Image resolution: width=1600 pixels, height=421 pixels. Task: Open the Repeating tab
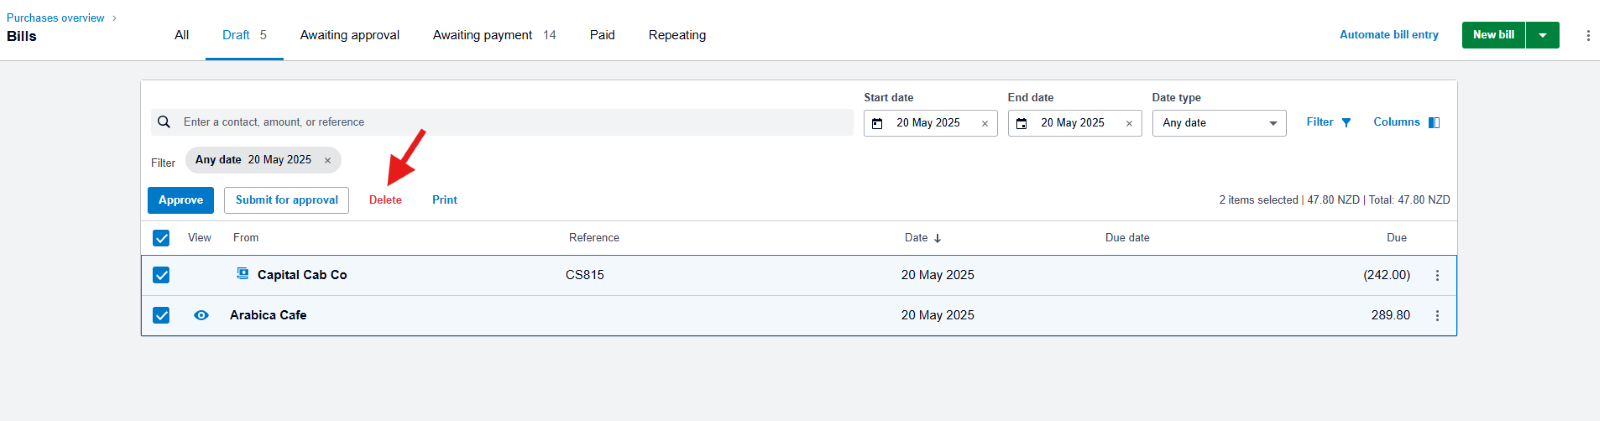point(677,35)
